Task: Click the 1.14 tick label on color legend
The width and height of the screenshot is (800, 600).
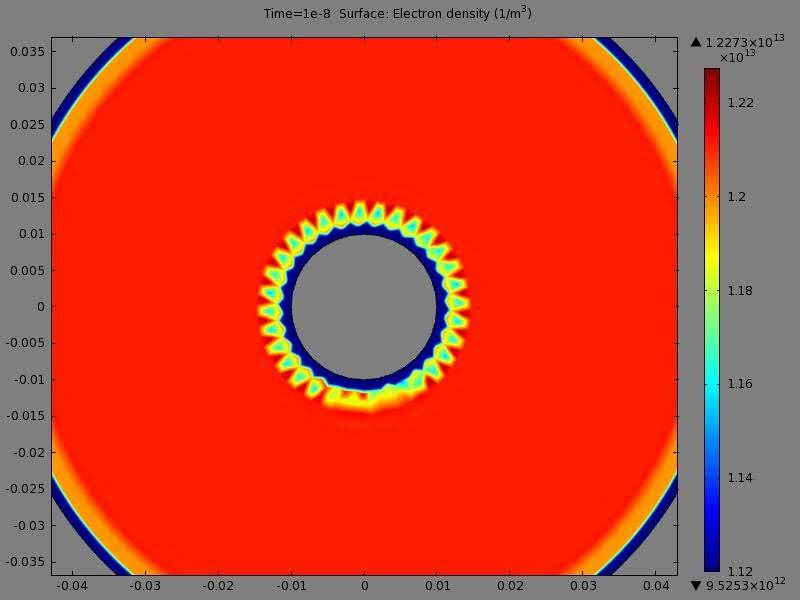Action: (x=740, y=478)
